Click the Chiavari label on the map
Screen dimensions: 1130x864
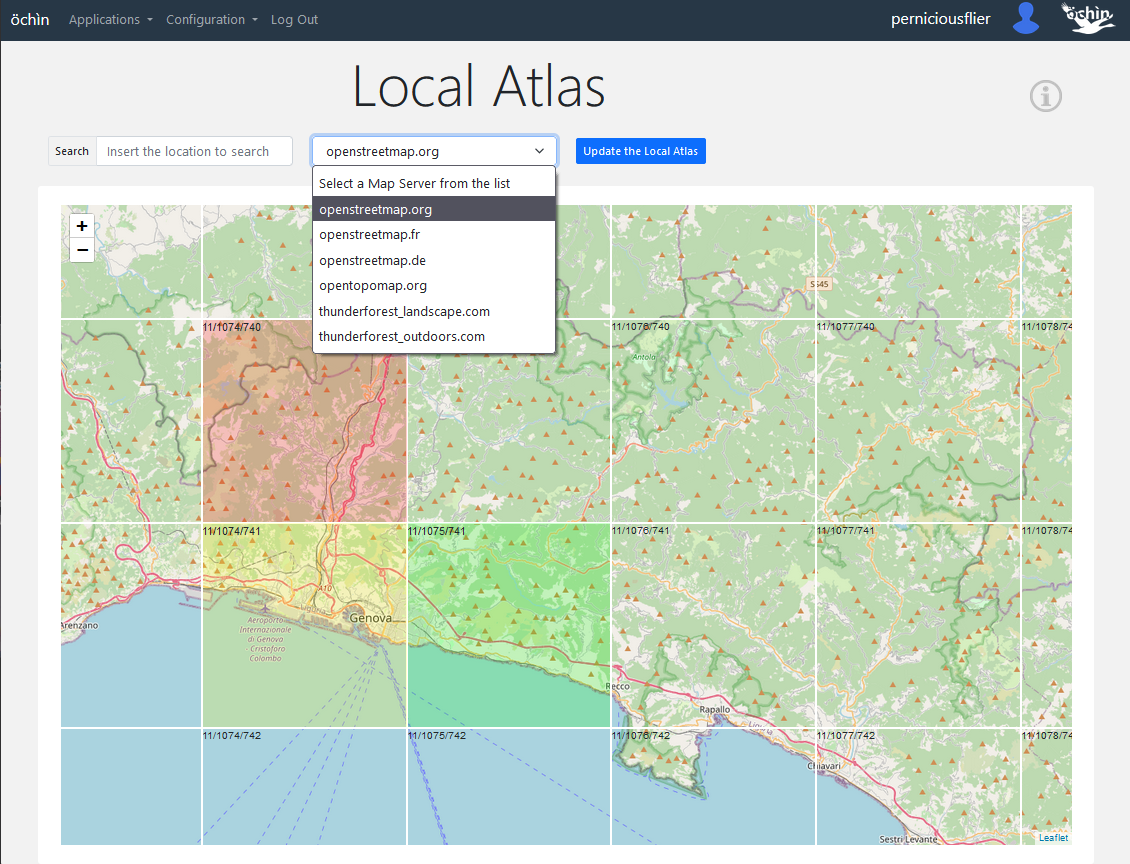pos(824,766)
